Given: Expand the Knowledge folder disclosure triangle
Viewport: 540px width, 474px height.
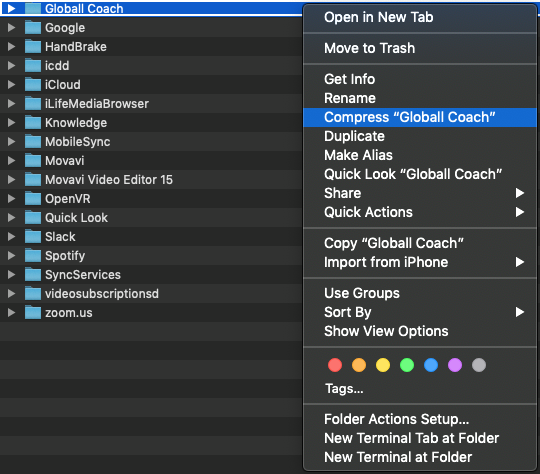Looking at the screenshot, I should pyautogui.click(x=11, y=122).
